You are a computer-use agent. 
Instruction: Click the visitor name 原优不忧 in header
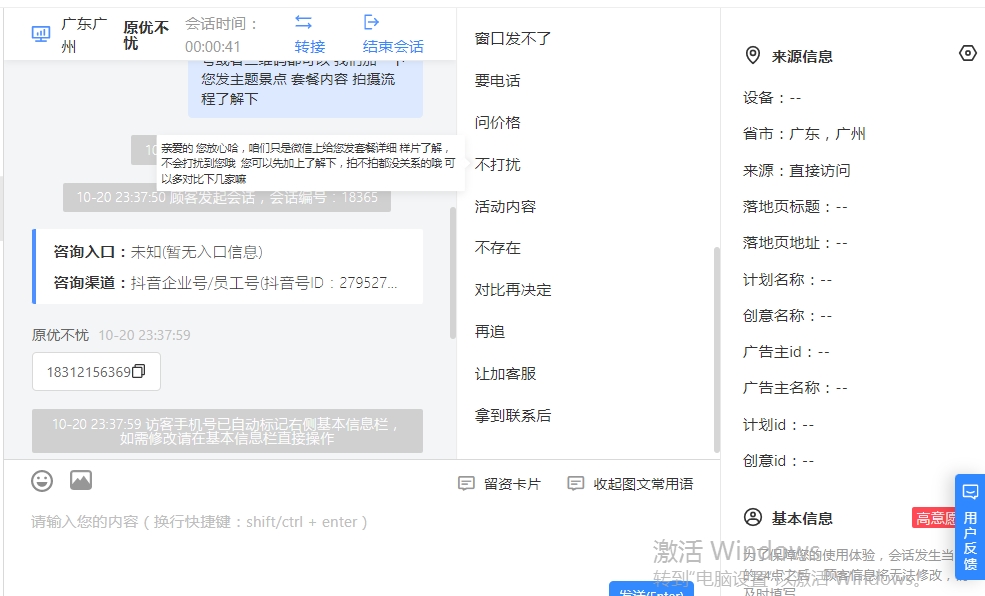(x=146, y=35)
